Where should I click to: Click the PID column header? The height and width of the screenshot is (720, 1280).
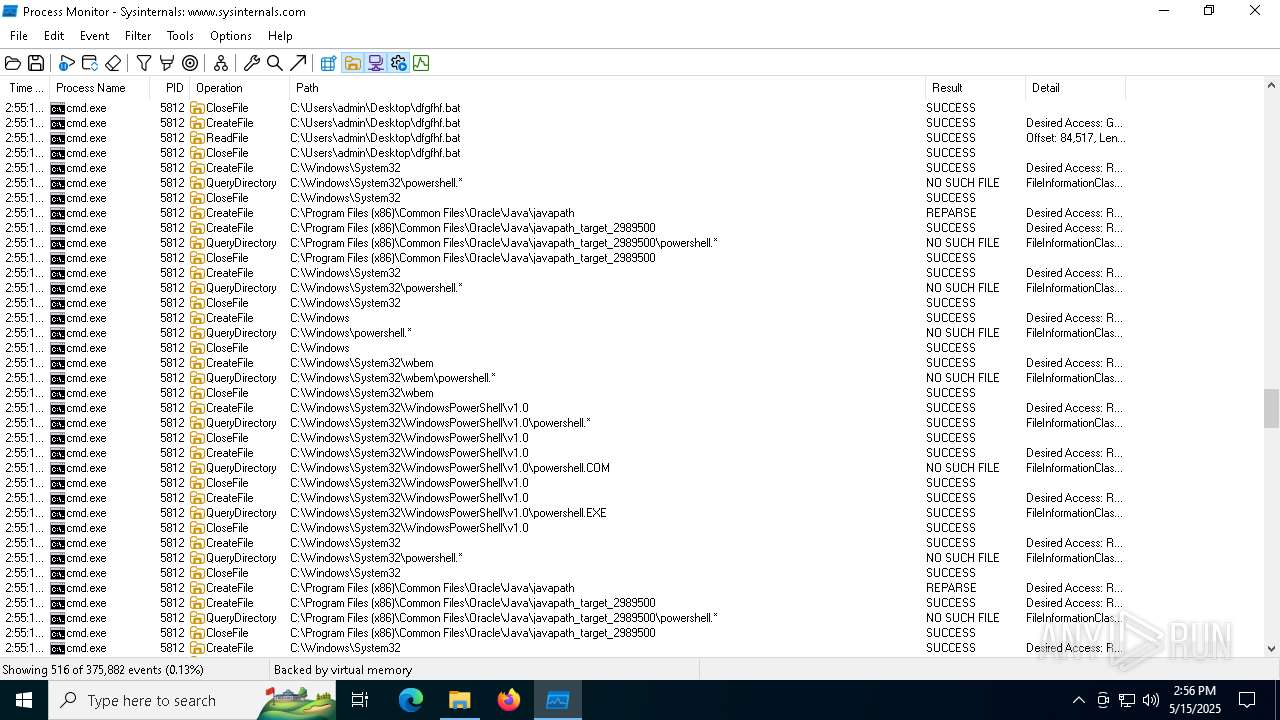click(x=170, y=88)
